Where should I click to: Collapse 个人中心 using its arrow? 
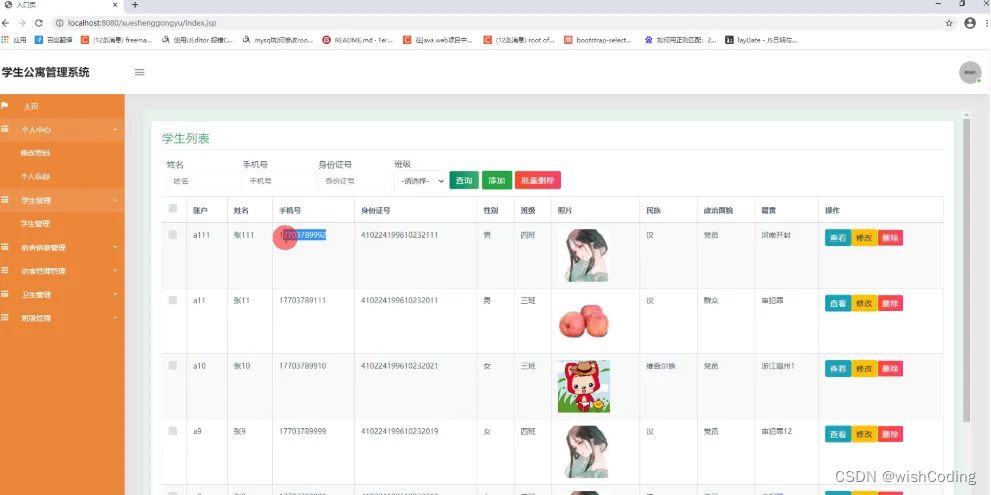point(115,130)
